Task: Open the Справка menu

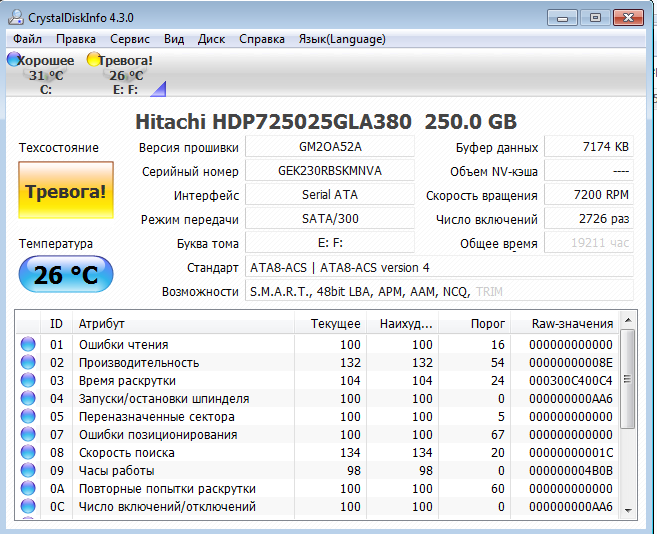Action: point(262,39)
